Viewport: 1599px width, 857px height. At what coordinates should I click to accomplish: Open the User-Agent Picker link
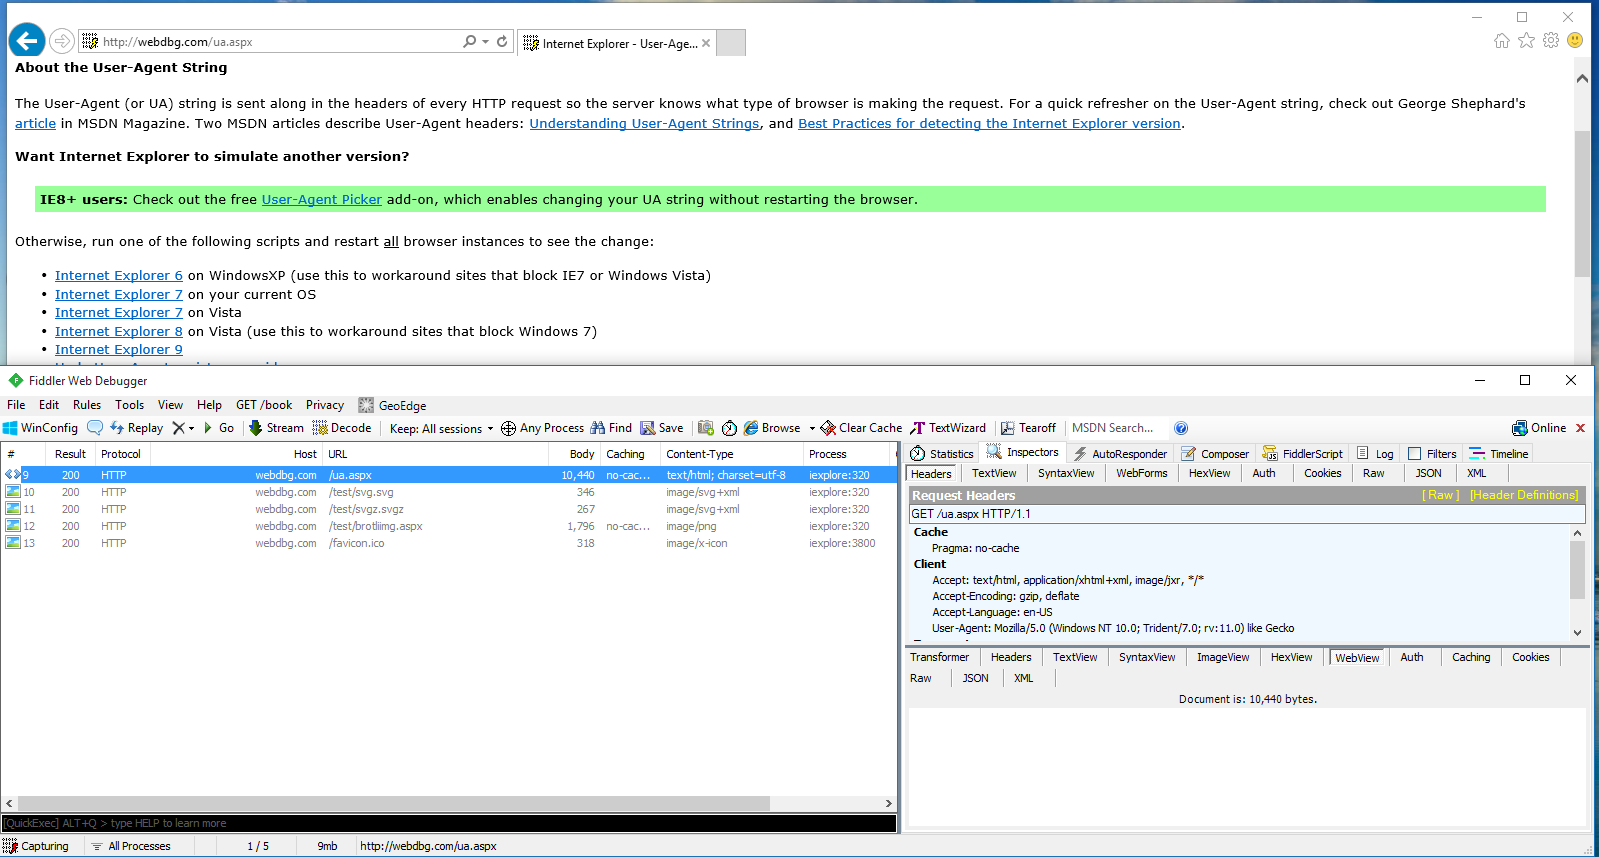322,199
